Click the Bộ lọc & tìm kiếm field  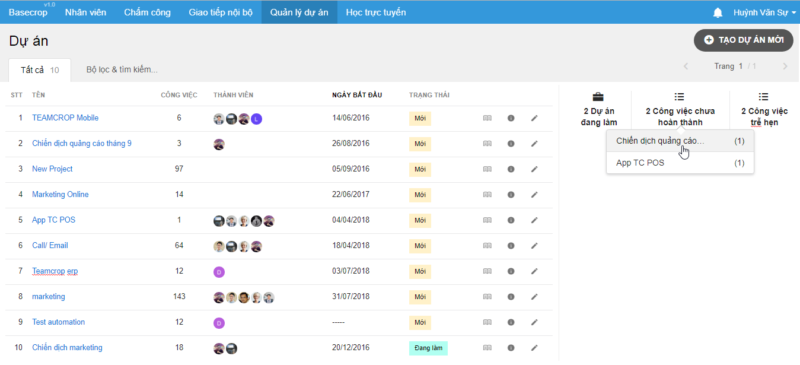pyautogui.click(x=121, y=70)
